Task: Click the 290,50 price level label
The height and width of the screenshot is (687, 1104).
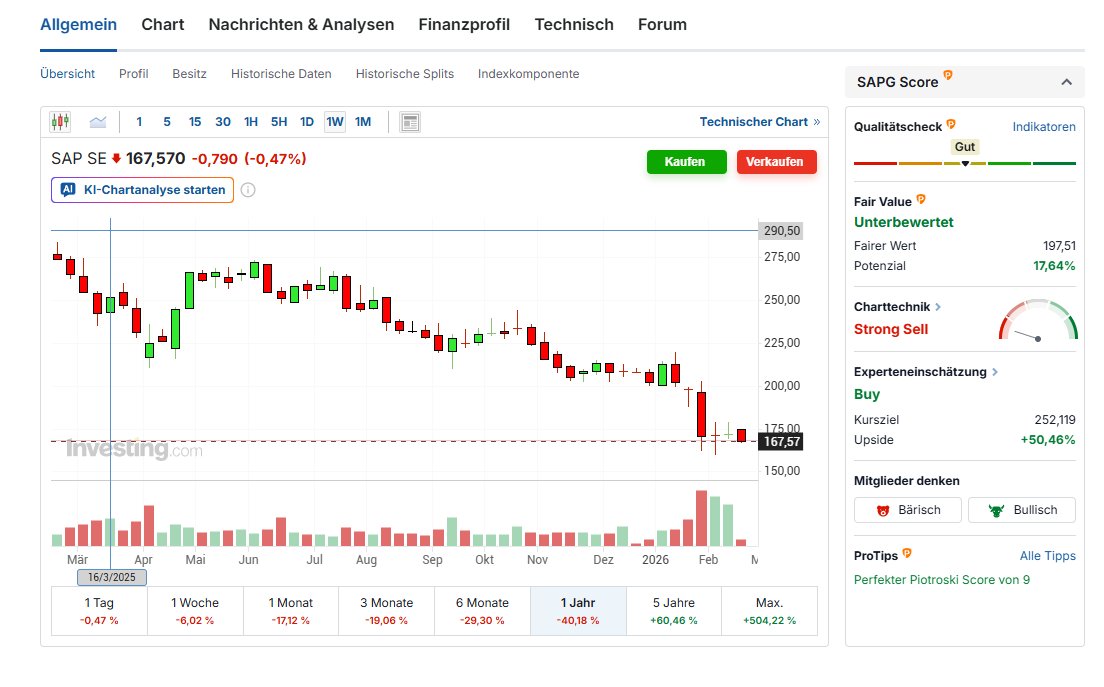Action: pyautogui.click(x=782, y=231)
